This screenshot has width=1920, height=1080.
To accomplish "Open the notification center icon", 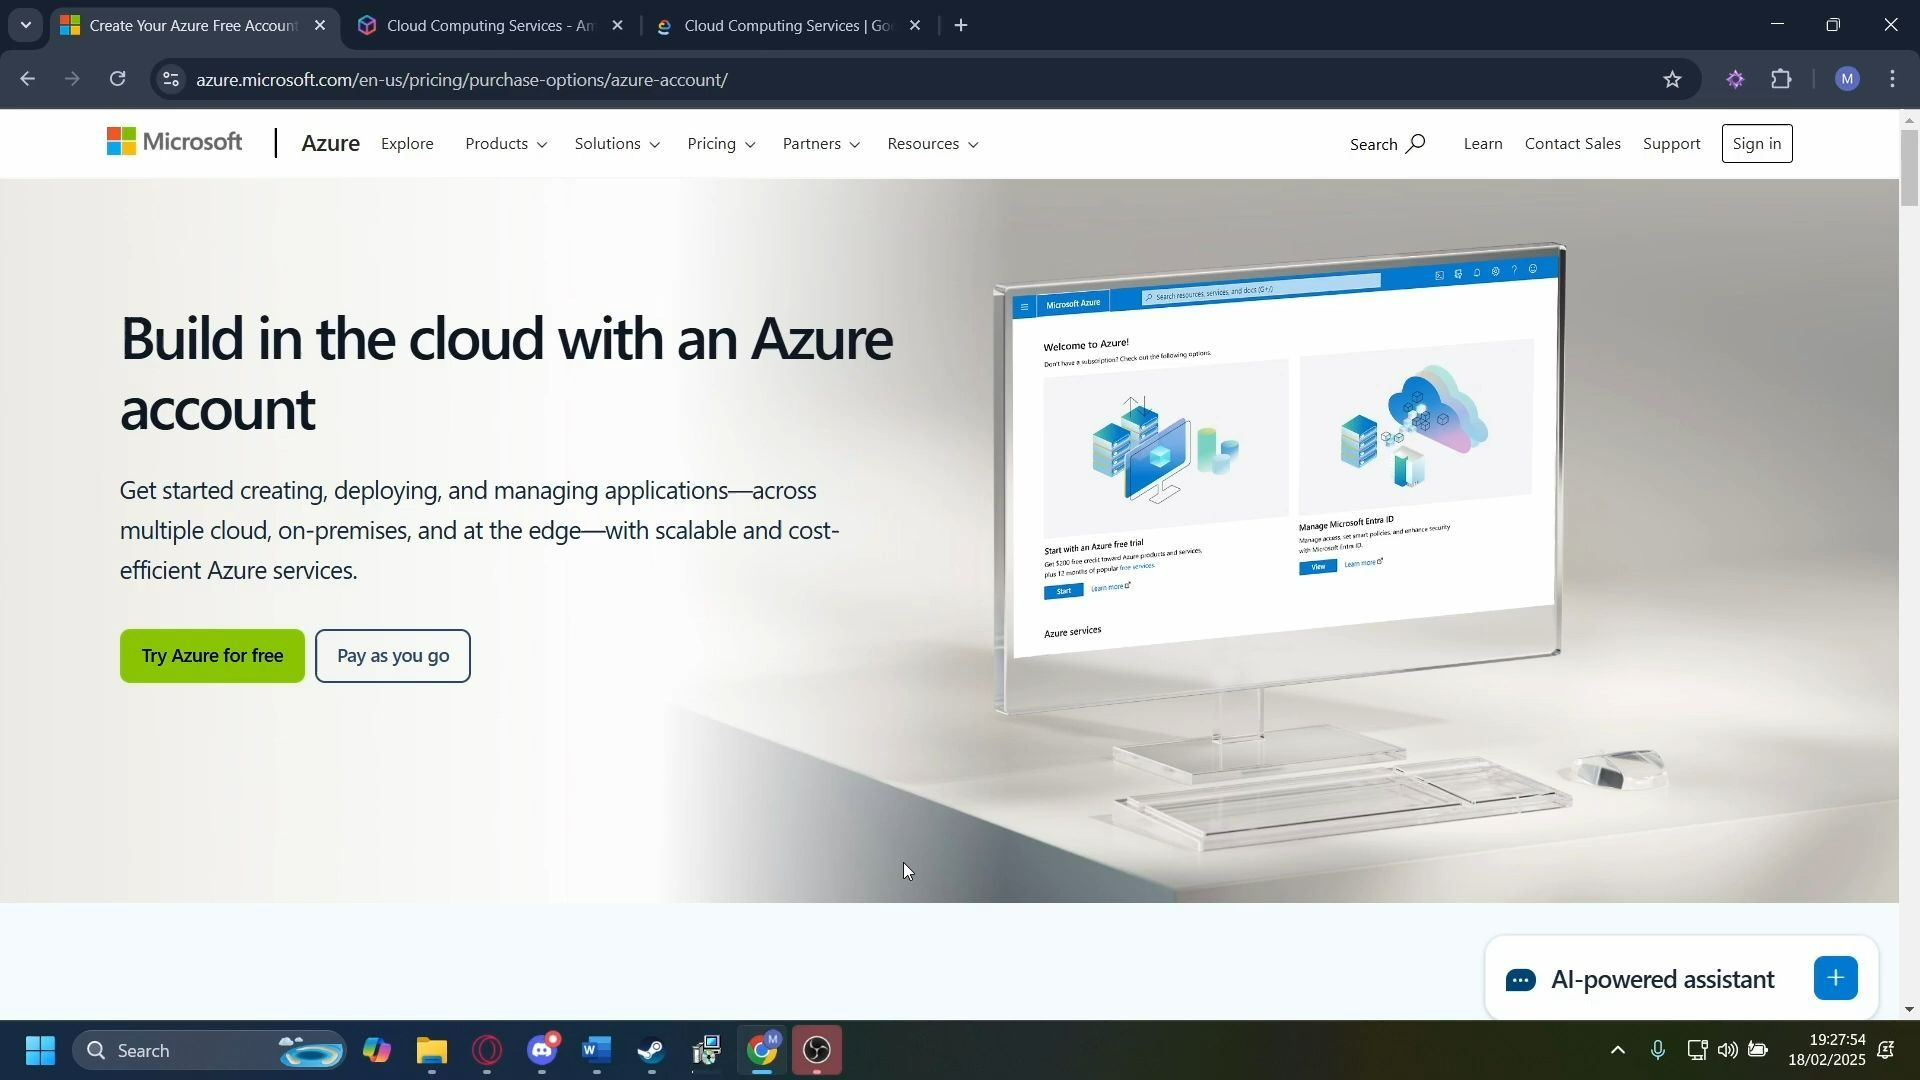I will pyautogui.click(x=1887, y=1051).
